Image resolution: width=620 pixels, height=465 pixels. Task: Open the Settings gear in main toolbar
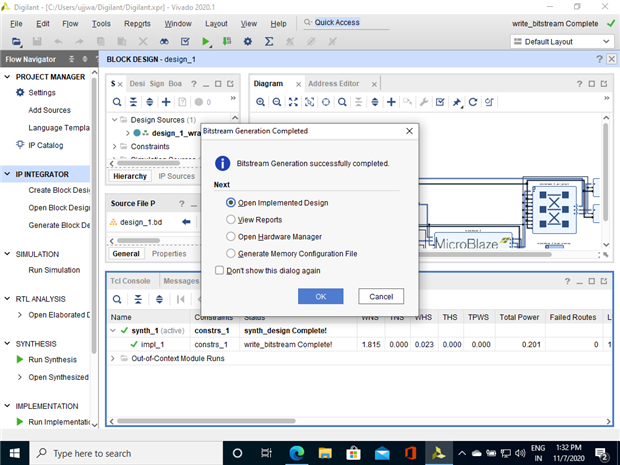click(x=248, y=42)
